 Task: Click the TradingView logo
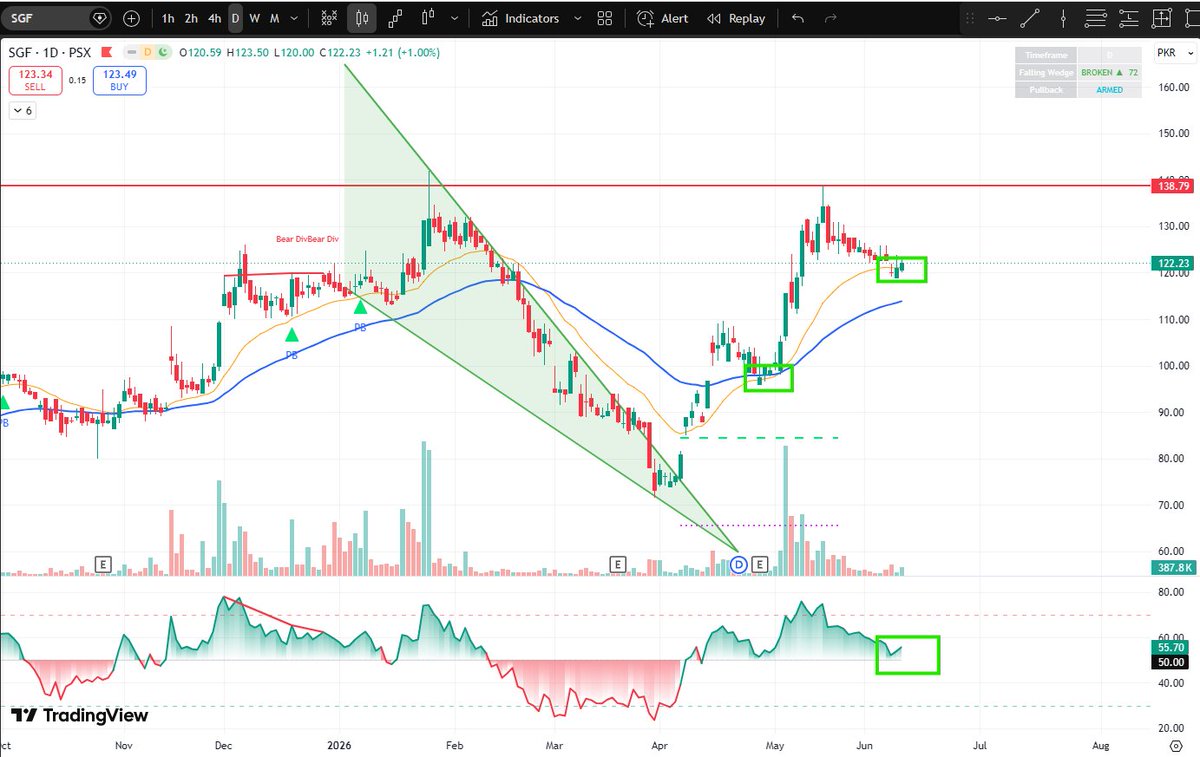(80, 716)
